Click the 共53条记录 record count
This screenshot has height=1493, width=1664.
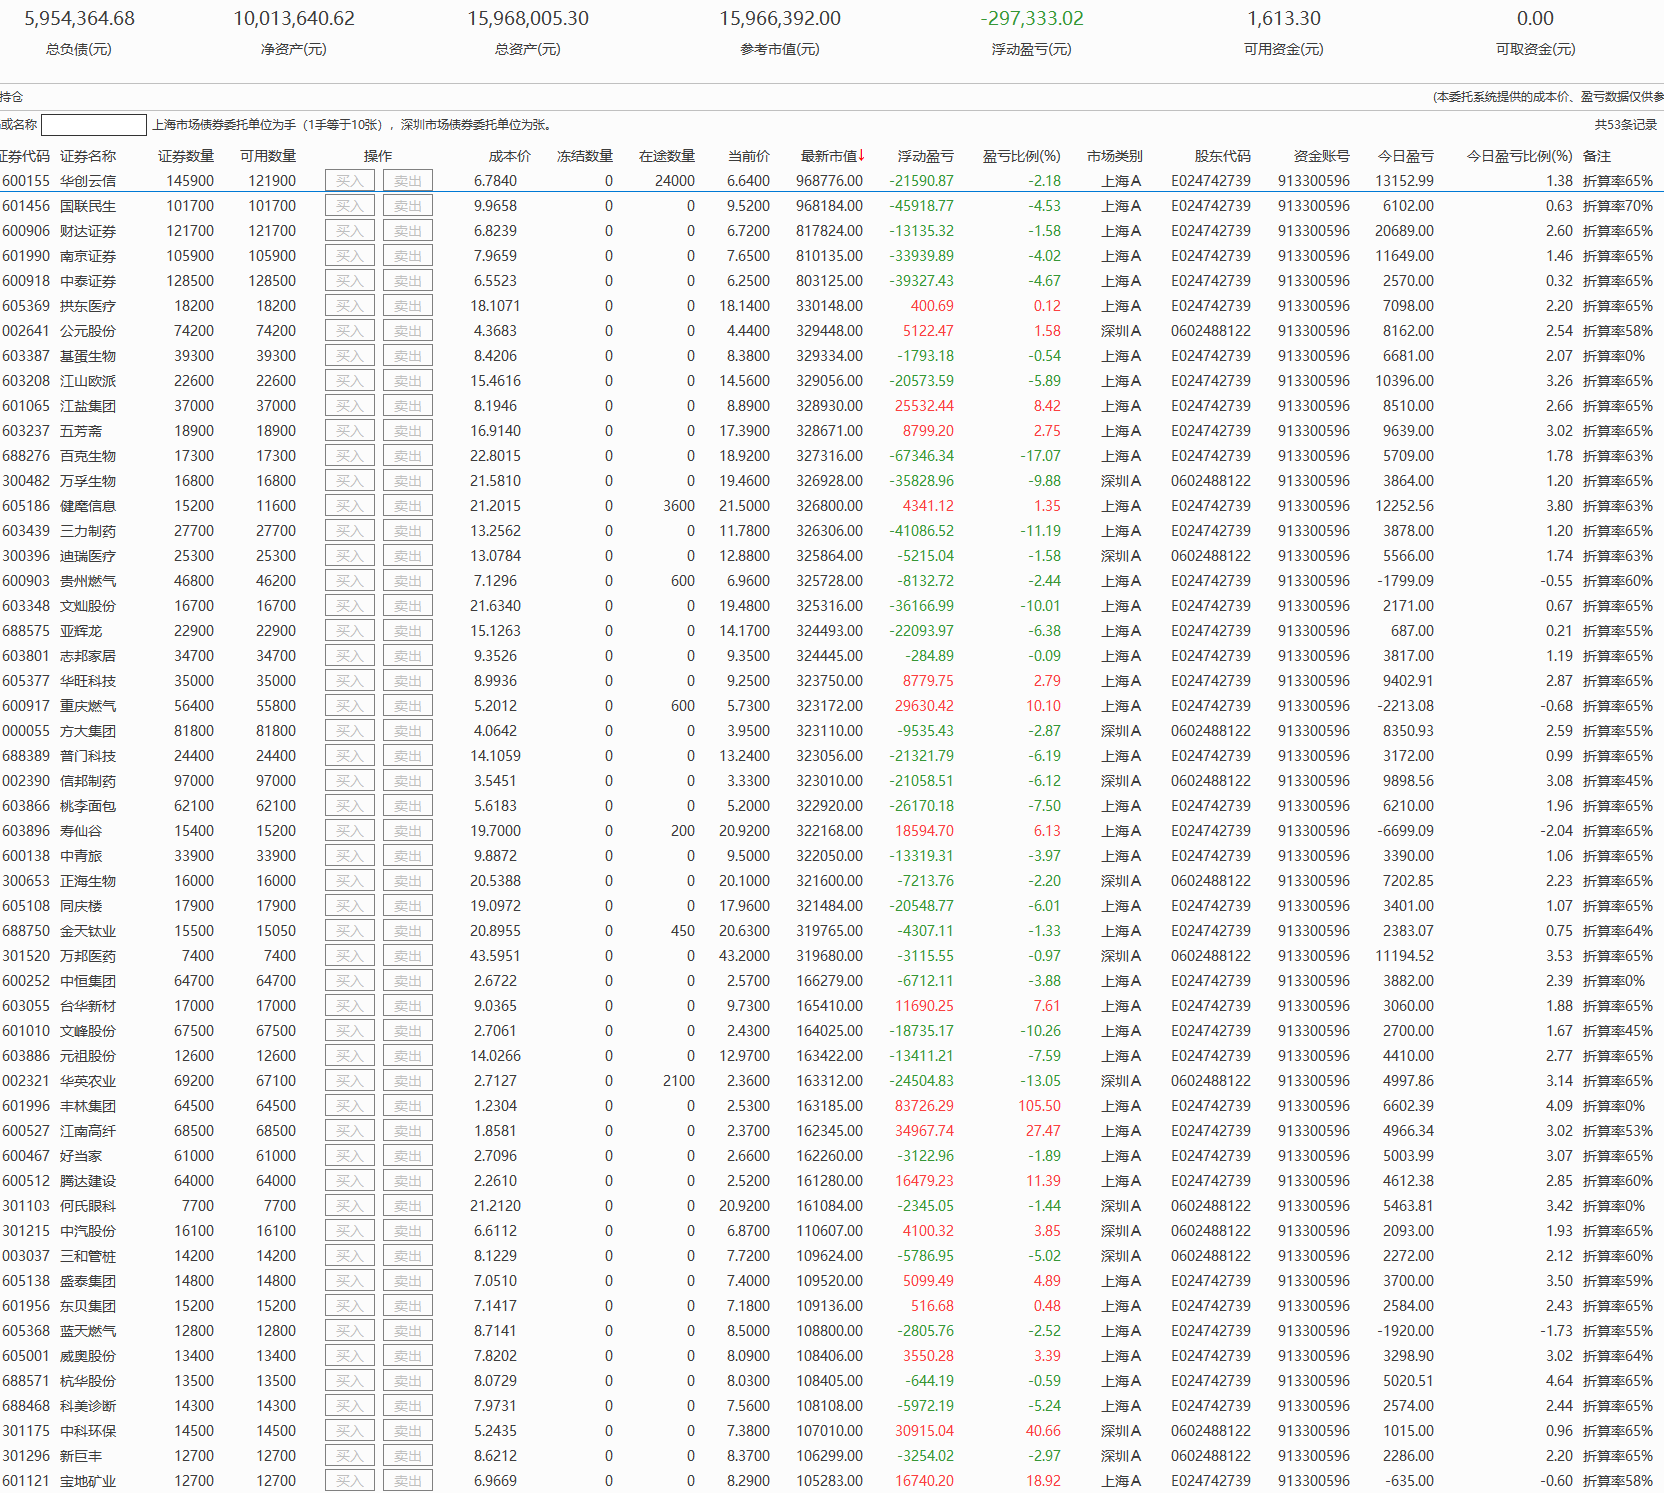click(1626, 125)
